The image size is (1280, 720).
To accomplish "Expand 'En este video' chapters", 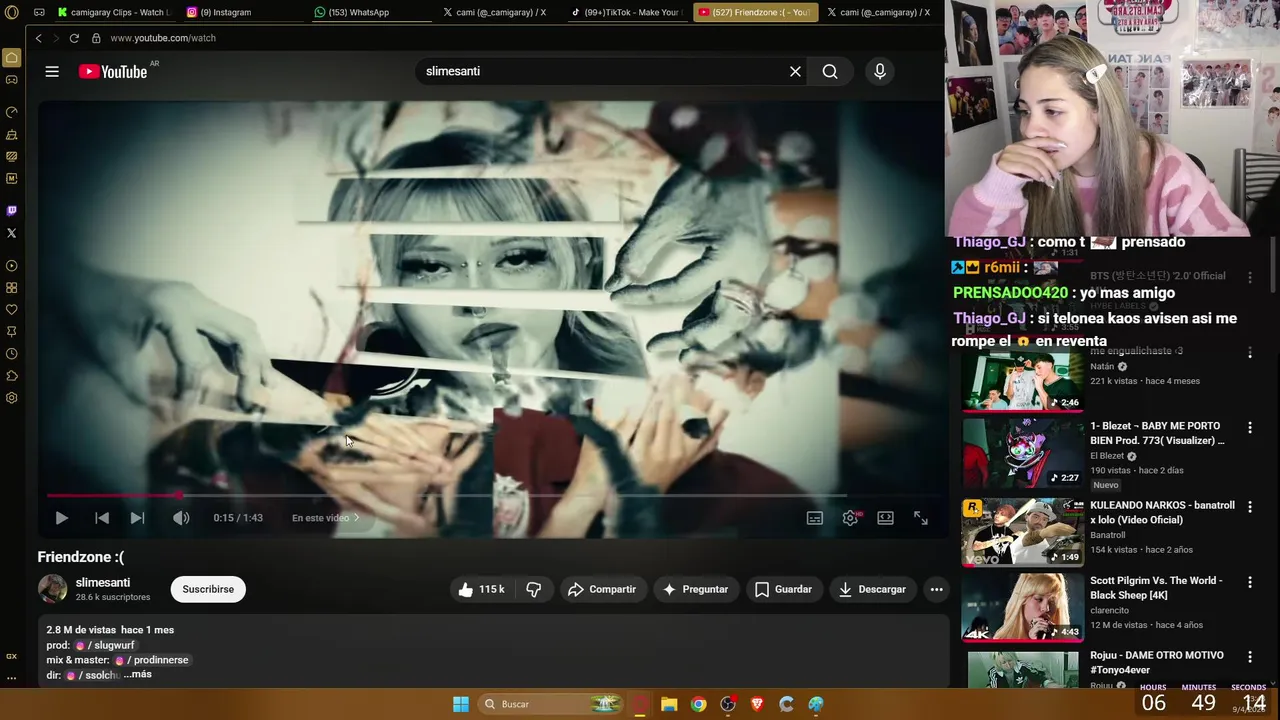I will pyautogui.click(x=325, y=518).
